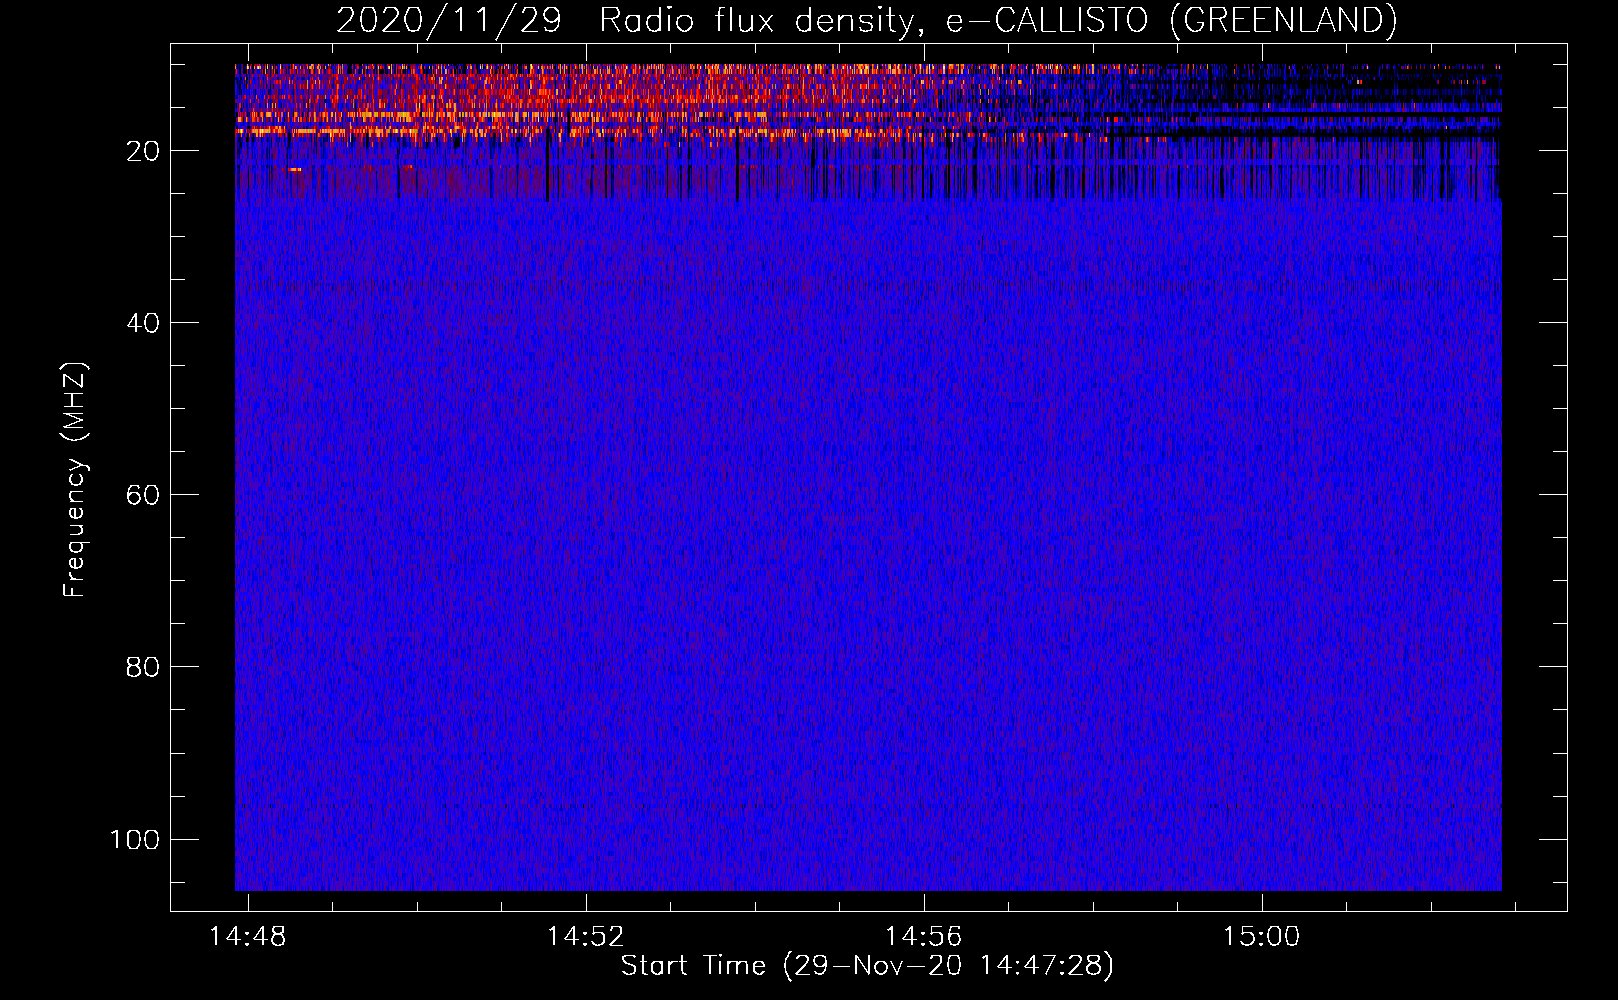Click the spectrogram at 80 MHz and 14:52
1618x1000 pixels.
pos(585,666)
